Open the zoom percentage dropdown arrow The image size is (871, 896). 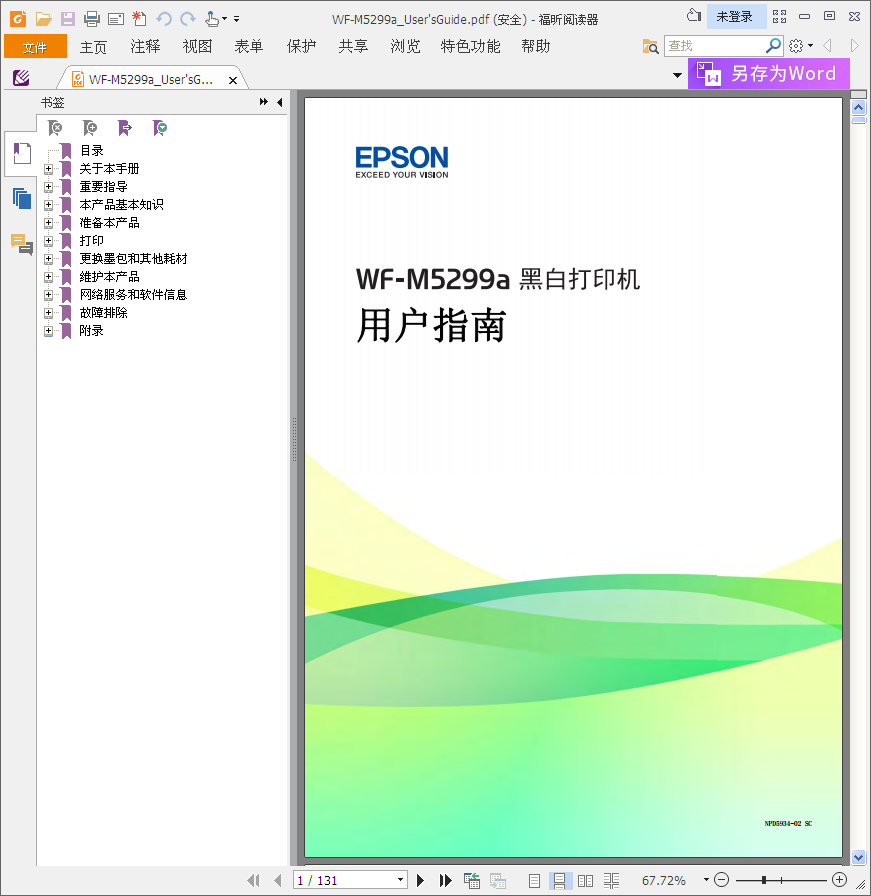[706, 880]
